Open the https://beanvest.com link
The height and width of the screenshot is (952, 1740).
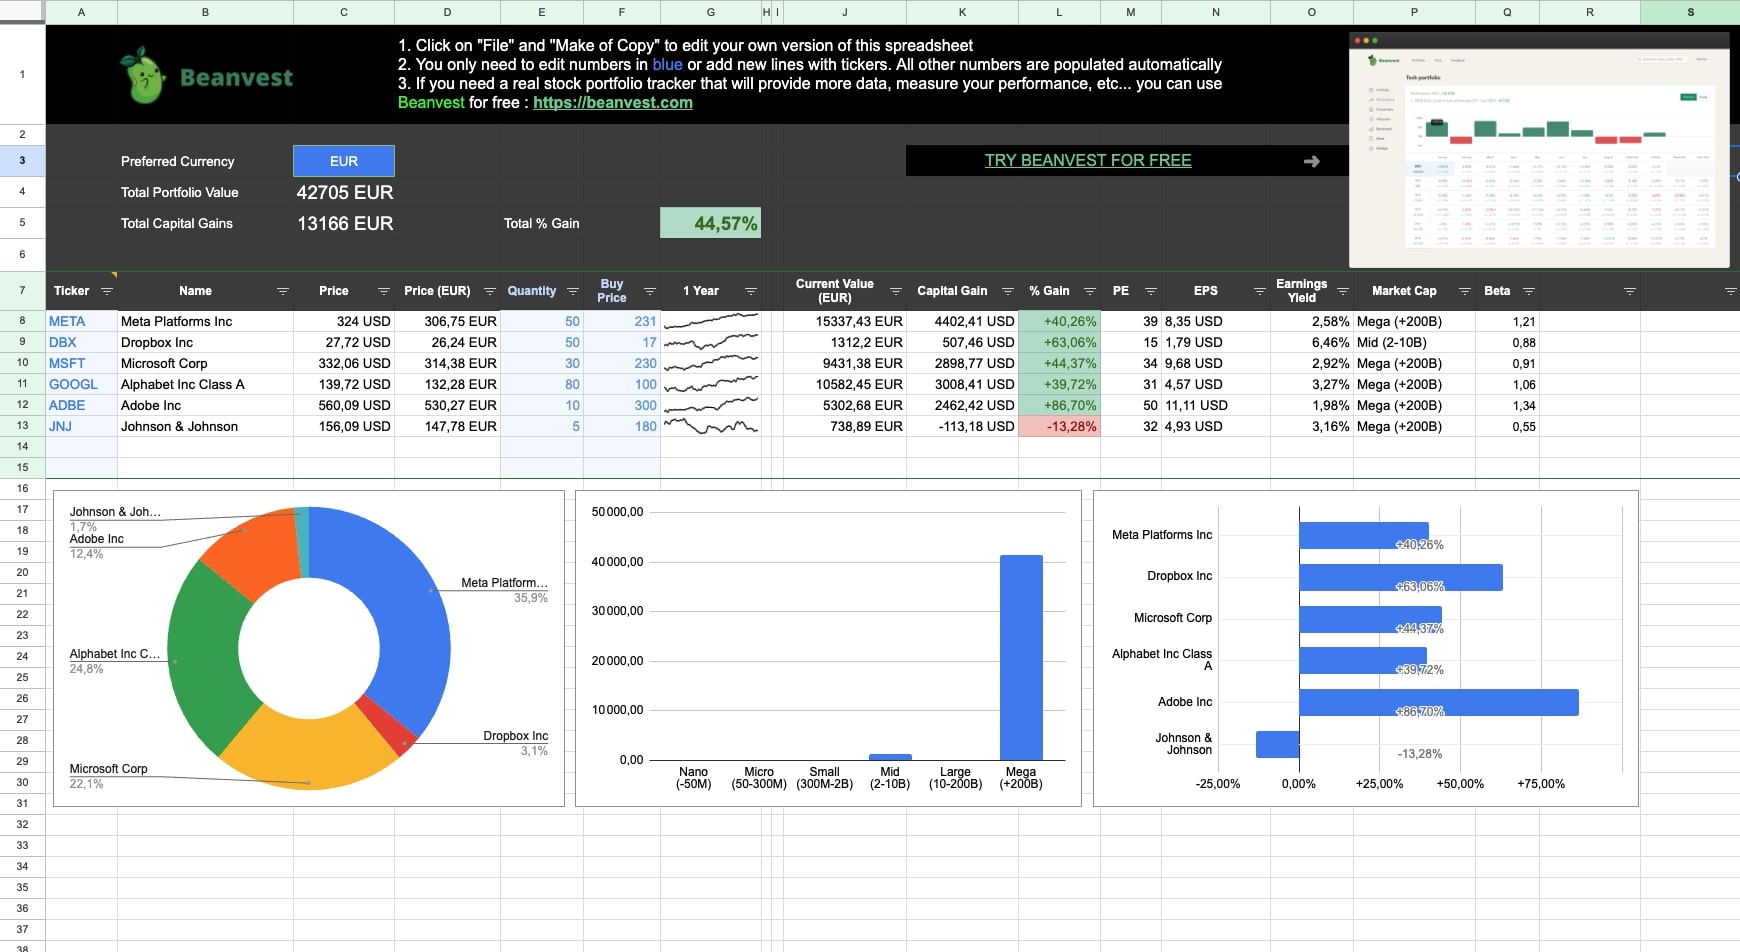613,102
